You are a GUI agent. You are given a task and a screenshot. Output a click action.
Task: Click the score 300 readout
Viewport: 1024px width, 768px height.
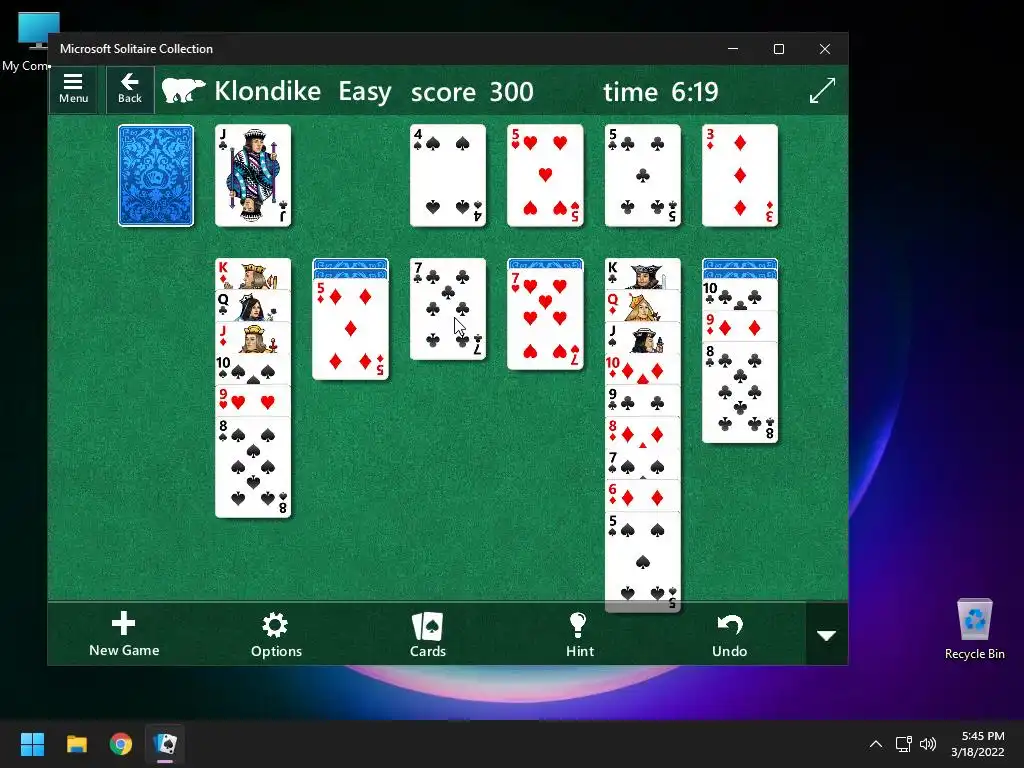click(472, 91)
